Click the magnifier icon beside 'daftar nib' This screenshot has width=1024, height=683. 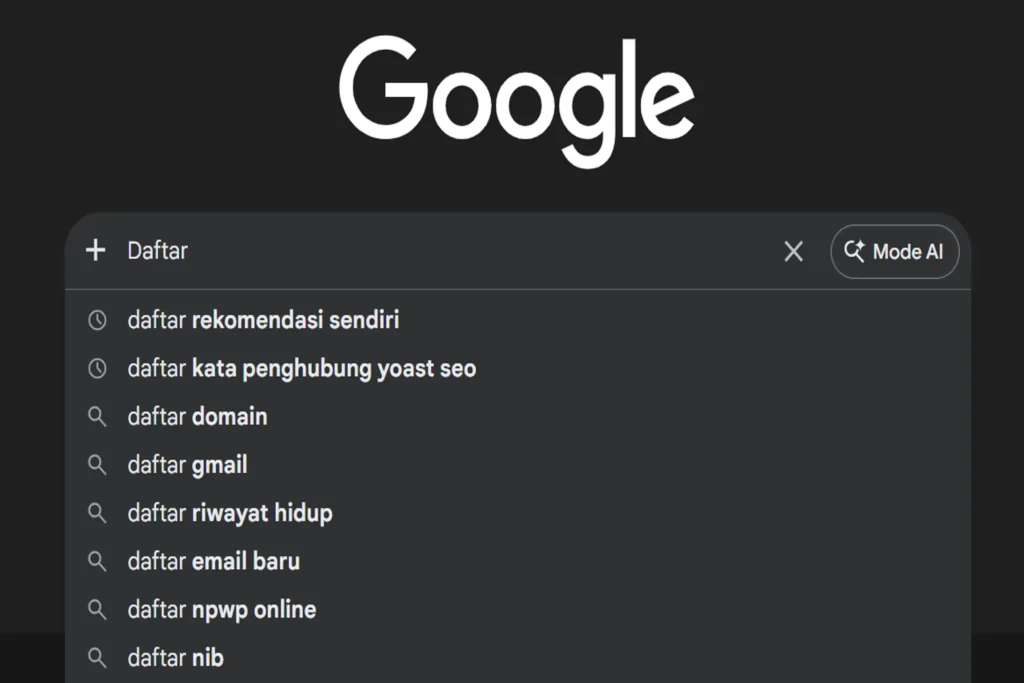tap(97, 658)
